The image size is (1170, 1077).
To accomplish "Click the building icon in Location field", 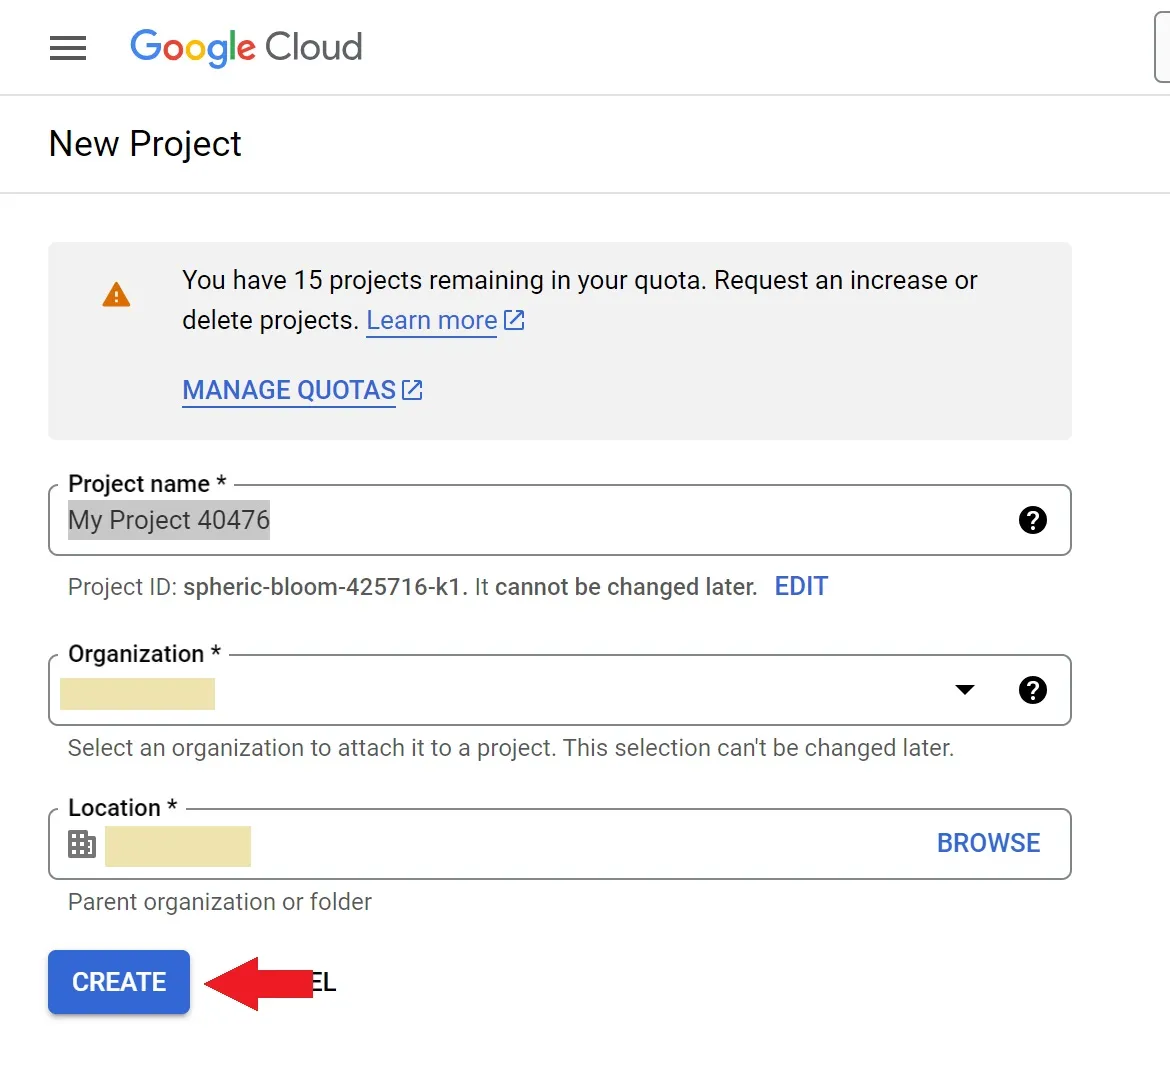I will (82, 844).
